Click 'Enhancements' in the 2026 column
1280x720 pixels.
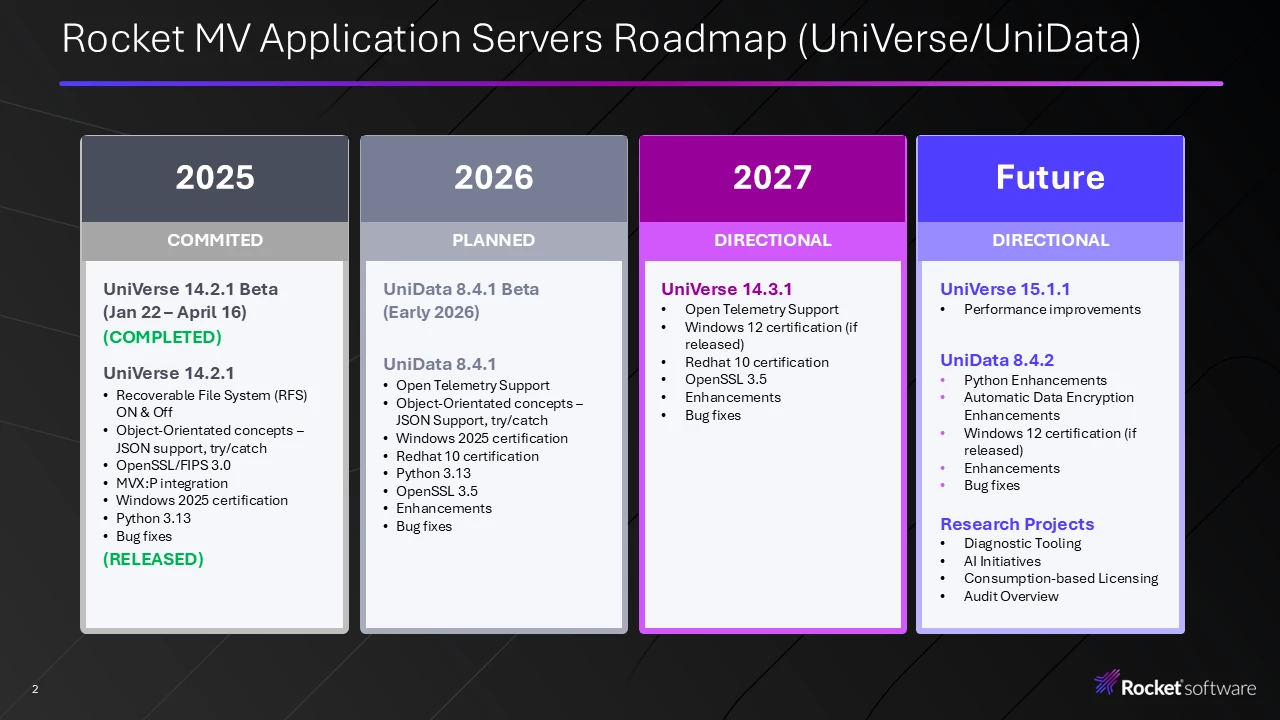coord(444,508)
